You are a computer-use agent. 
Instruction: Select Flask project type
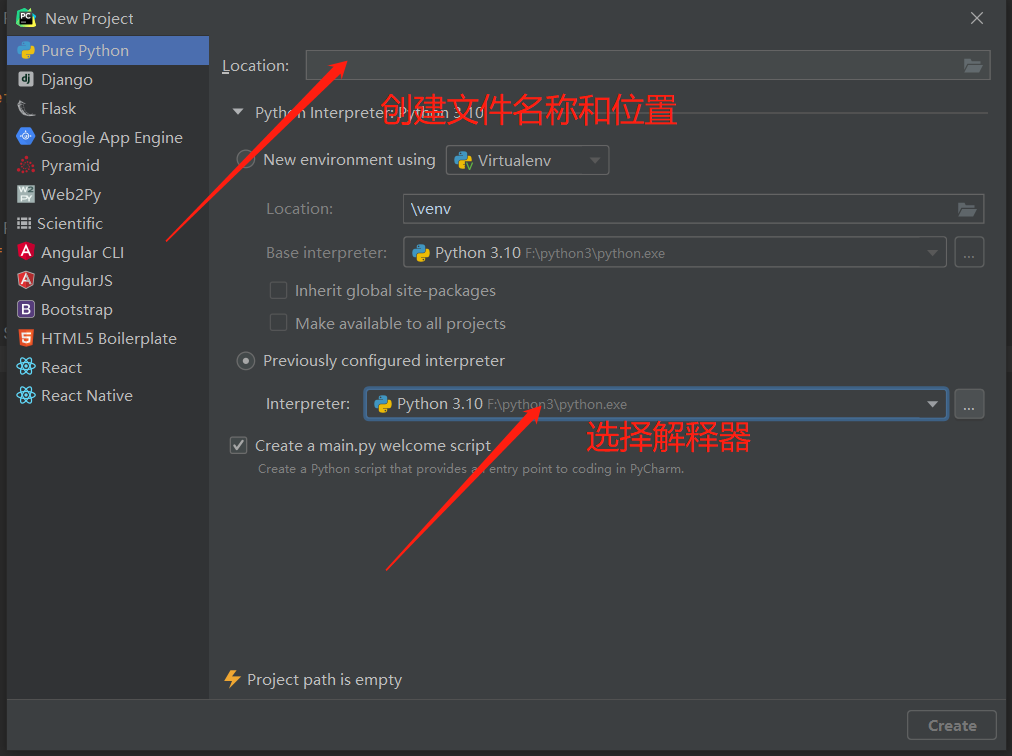tap(108, 108)
